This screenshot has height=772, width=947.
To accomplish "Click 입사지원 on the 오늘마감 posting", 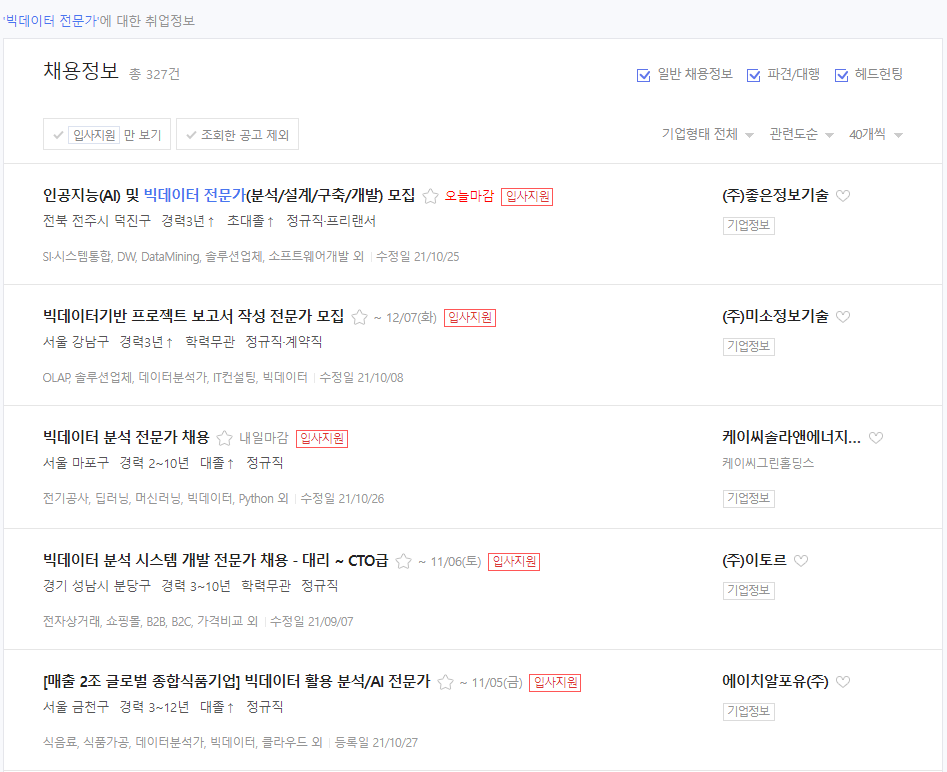I will [527, 196].
